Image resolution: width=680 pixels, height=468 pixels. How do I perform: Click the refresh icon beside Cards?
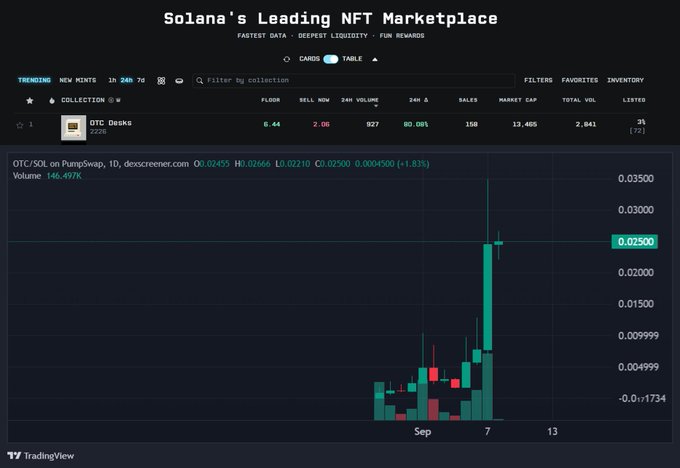287,59
